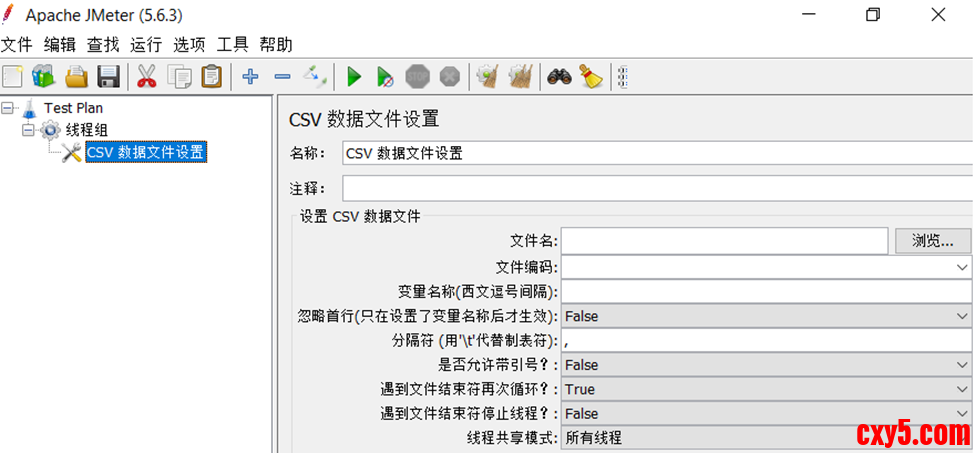Click the Paste clipboard icon
The height and width of the screenshot is (453, 975).
[x=211, y=77]
